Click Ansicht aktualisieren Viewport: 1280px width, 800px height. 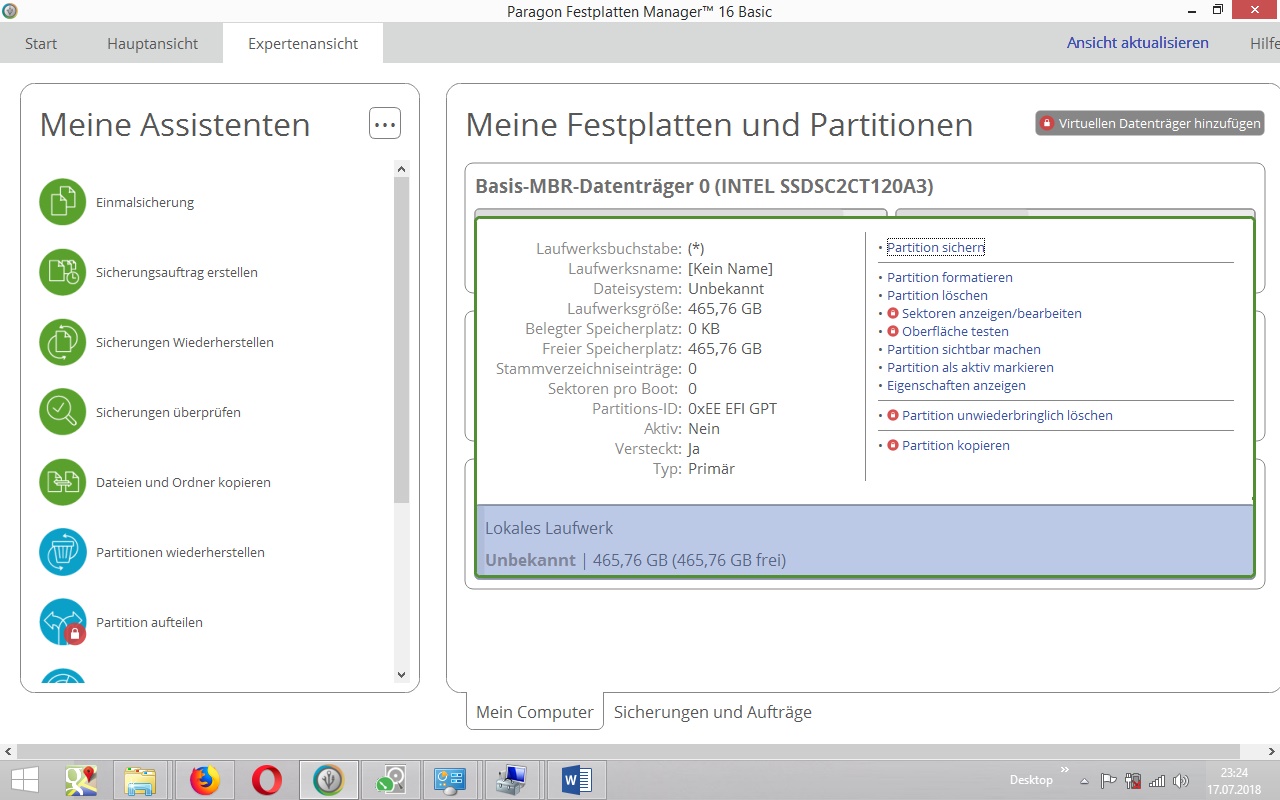tap(1138, 43)
